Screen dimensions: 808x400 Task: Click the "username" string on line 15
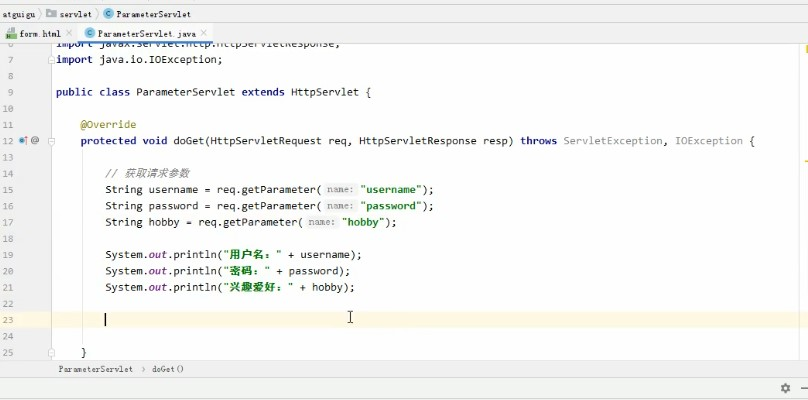point(391,190)
